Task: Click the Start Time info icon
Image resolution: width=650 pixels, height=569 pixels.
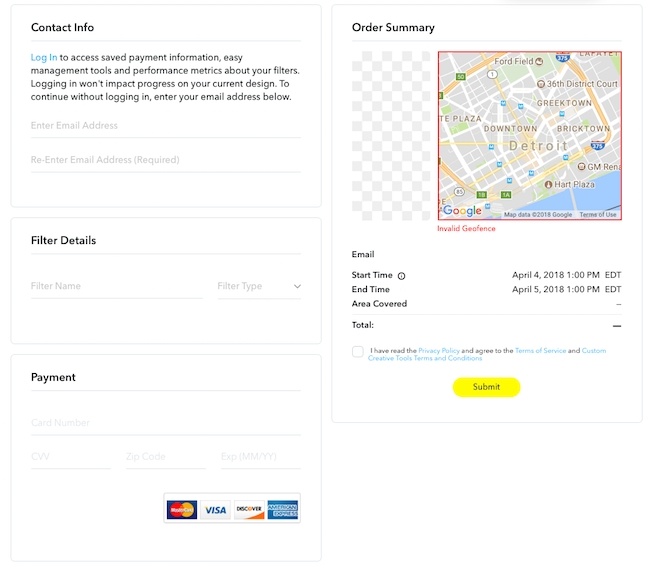Action: click(401, 276)
